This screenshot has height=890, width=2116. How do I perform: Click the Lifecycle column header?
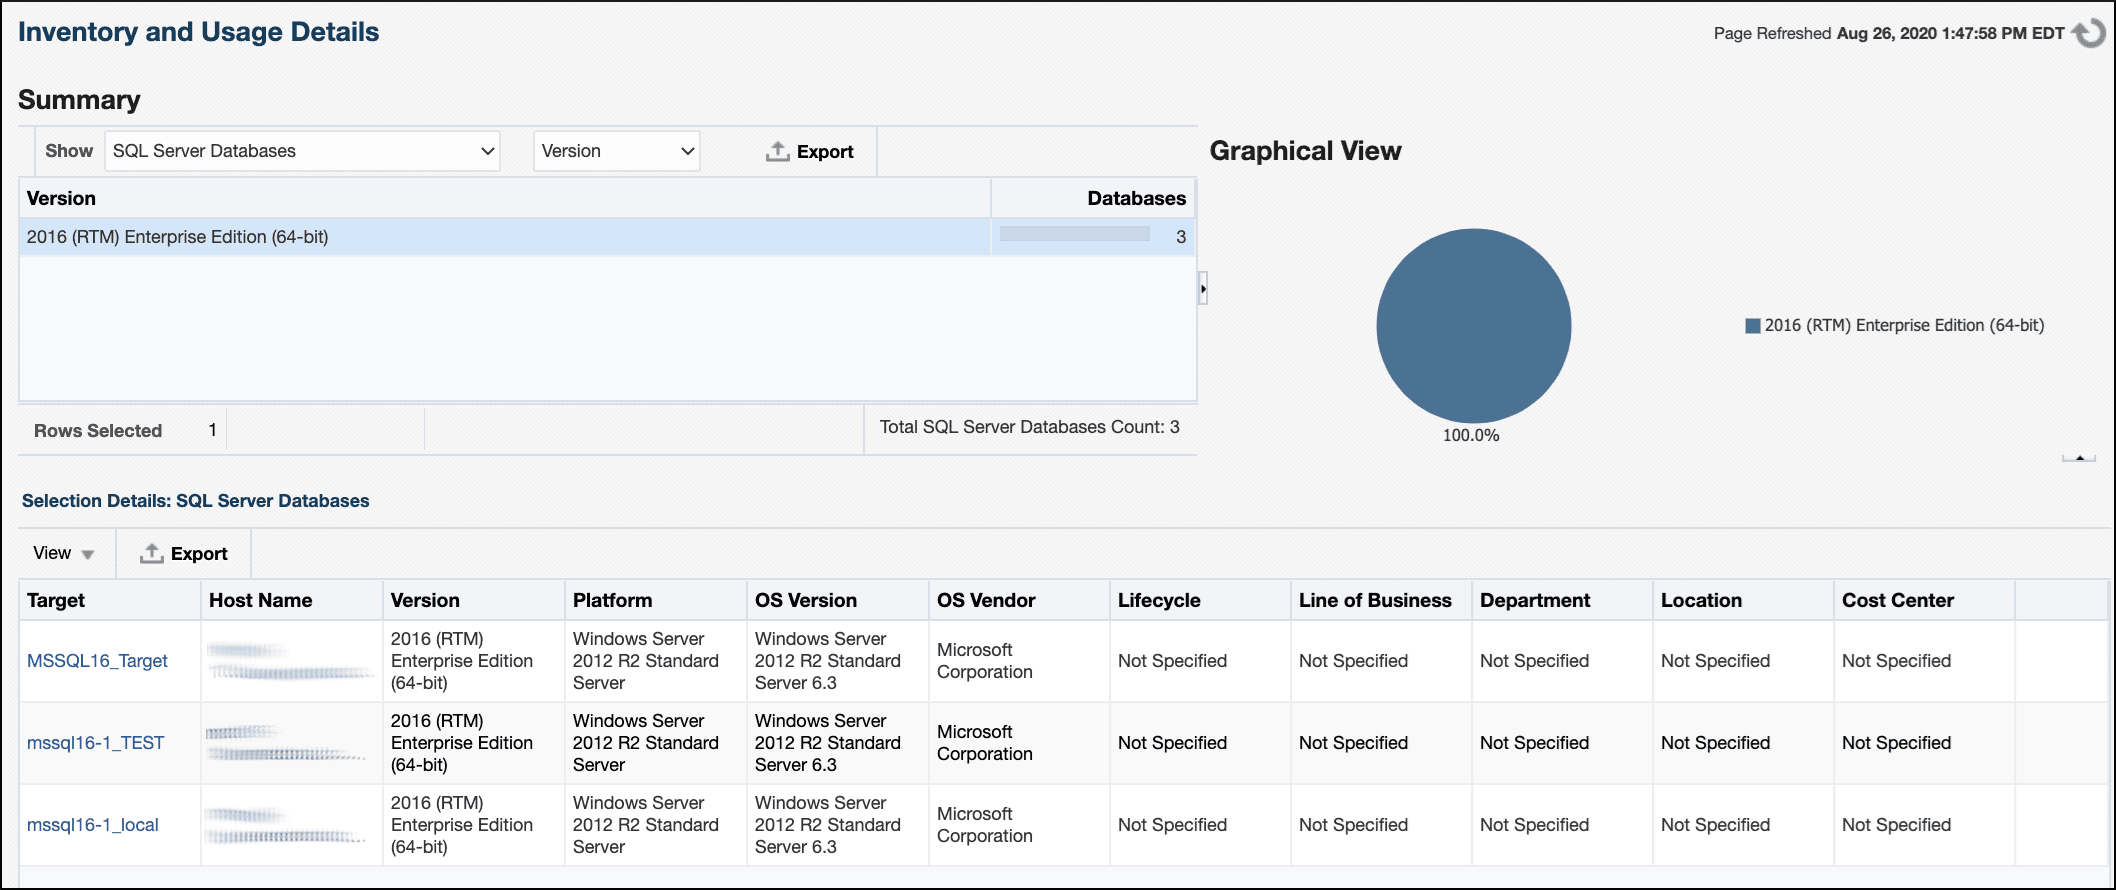click(1158, 600)
